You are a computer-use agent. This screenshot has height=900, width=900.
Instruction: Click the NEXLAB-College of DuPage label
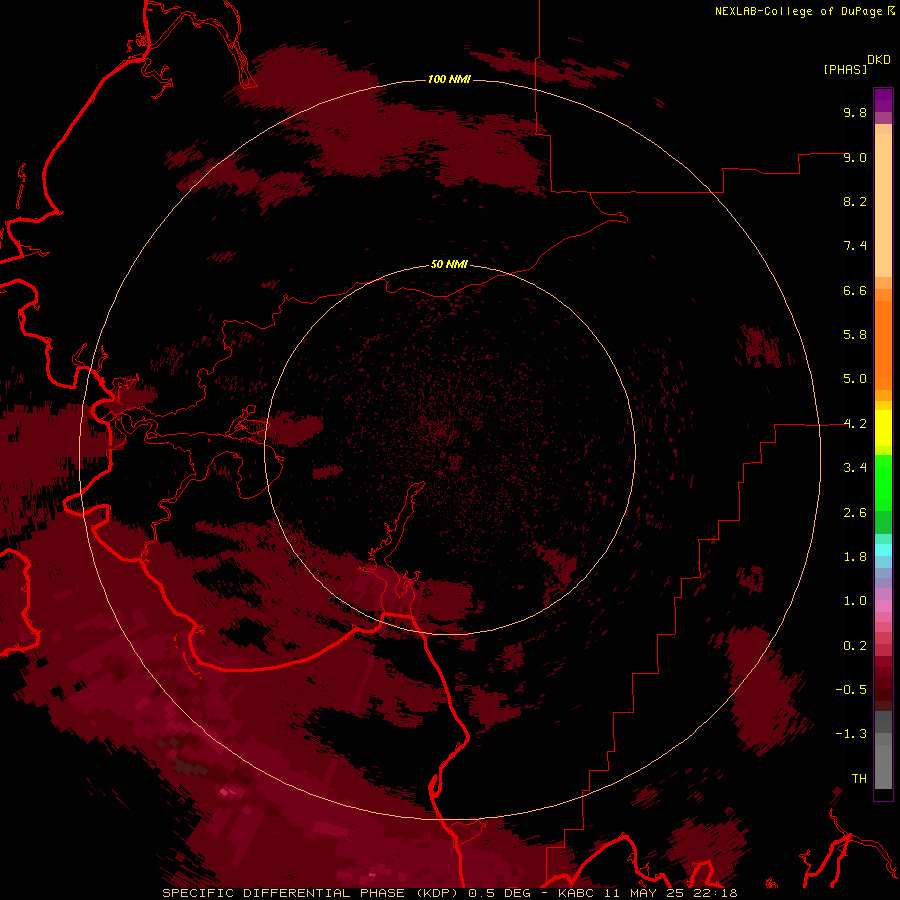click(798, 11)
